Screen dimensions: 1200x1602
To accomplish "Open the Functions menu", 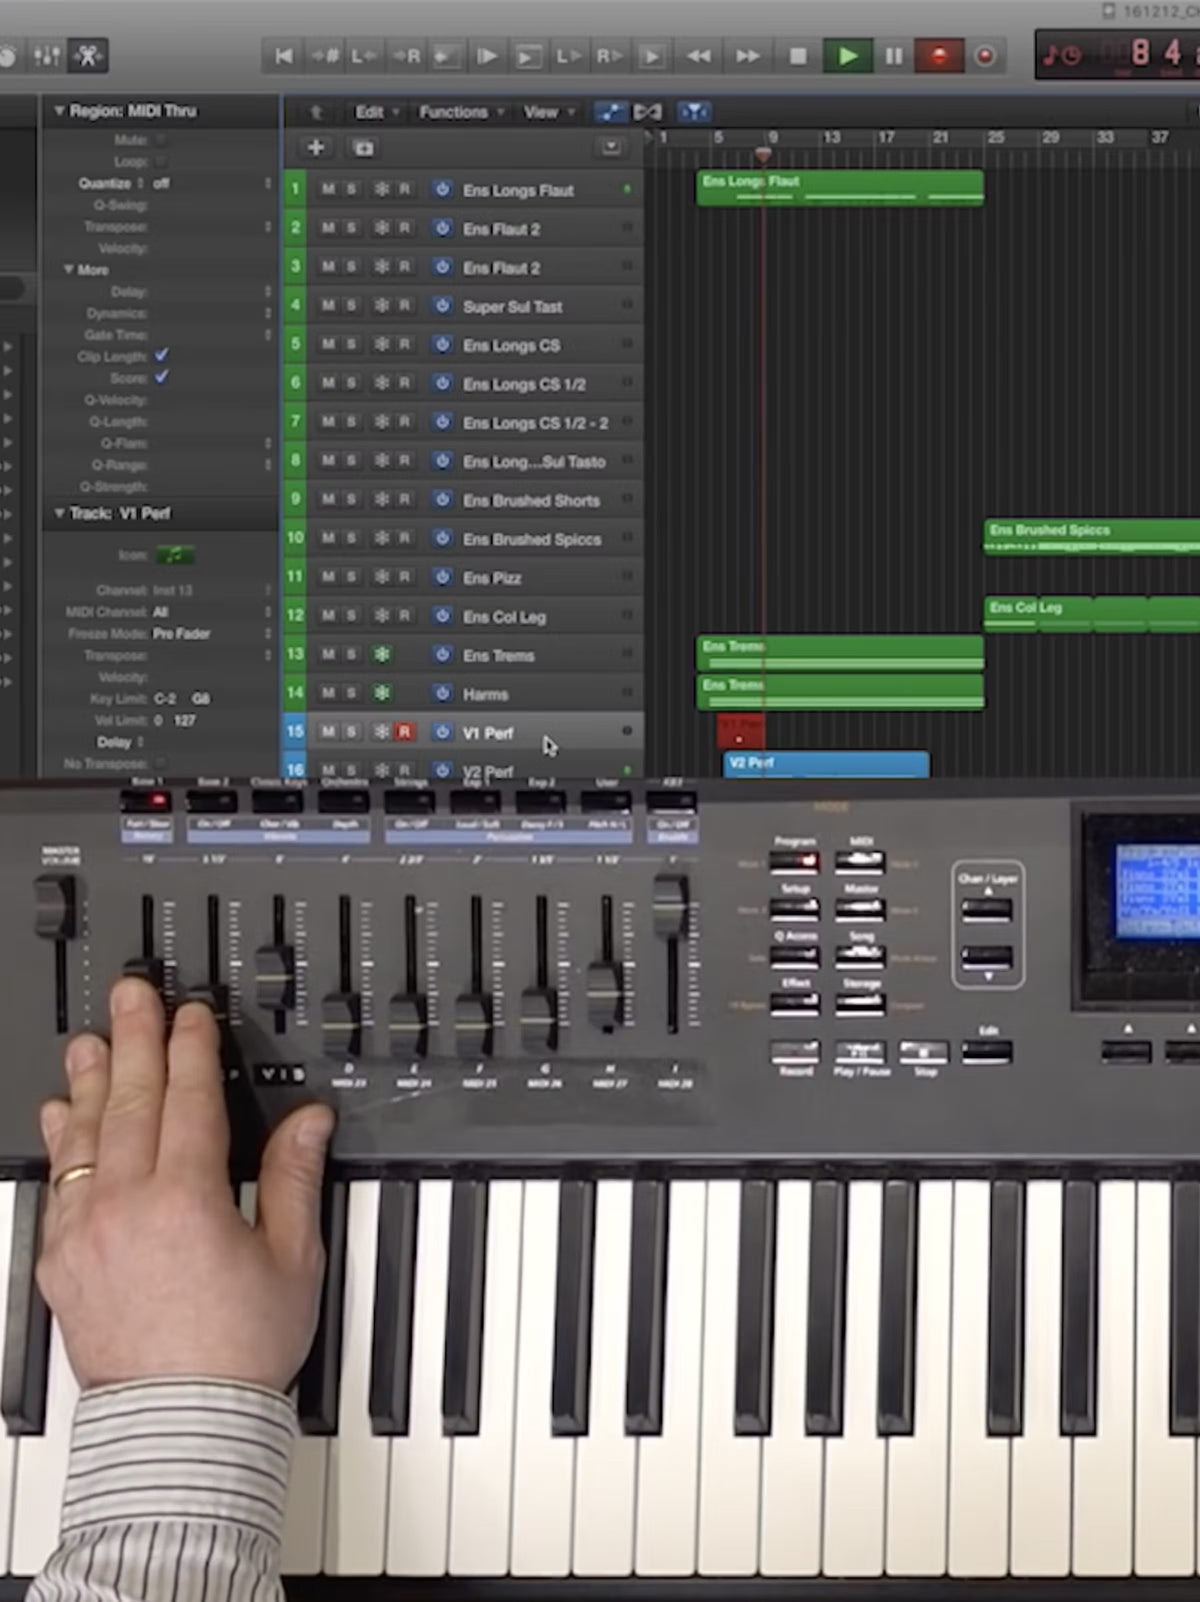I will [x=460, y=112].
